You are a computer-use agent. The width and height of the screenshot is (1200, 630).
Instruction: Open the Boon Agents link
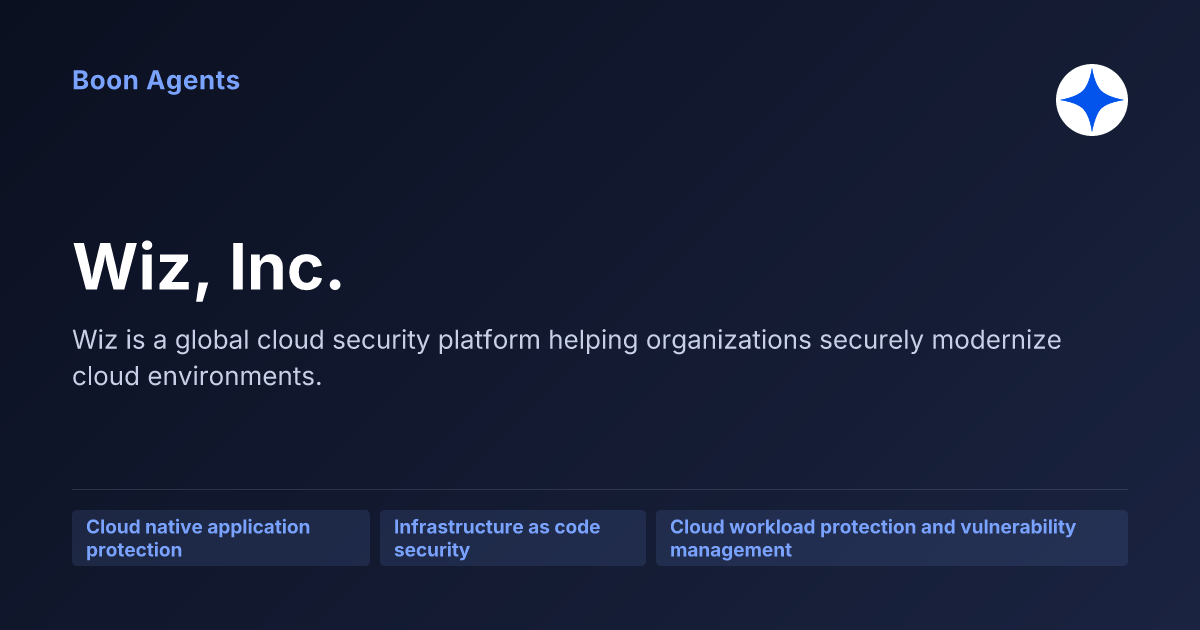click(x=156, y=81)
